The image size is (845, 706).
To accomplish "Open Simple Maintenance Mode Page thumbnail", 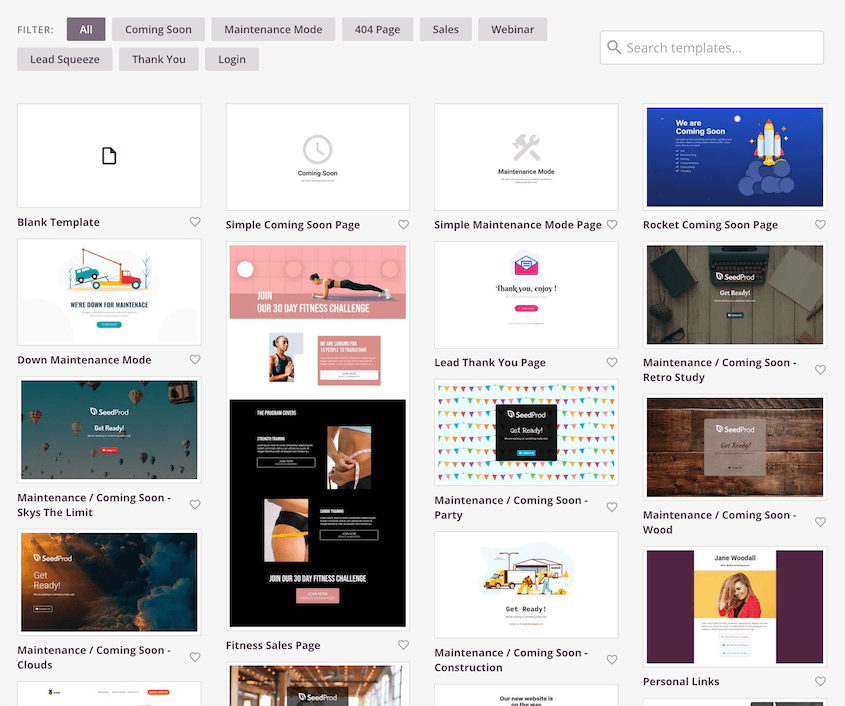I will pyautogui.click(x=526, y=157).
